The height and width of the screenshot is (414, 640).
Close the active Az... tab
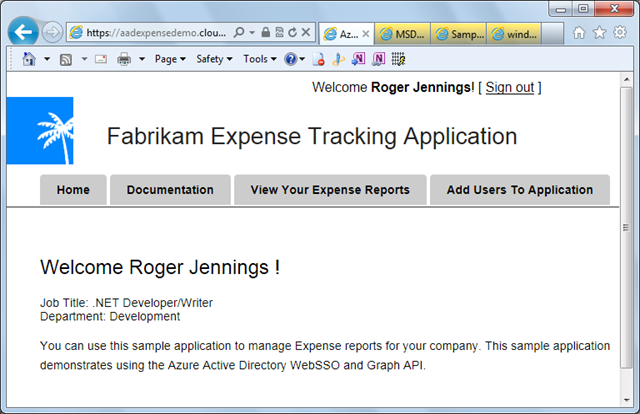tap(366, 34)
